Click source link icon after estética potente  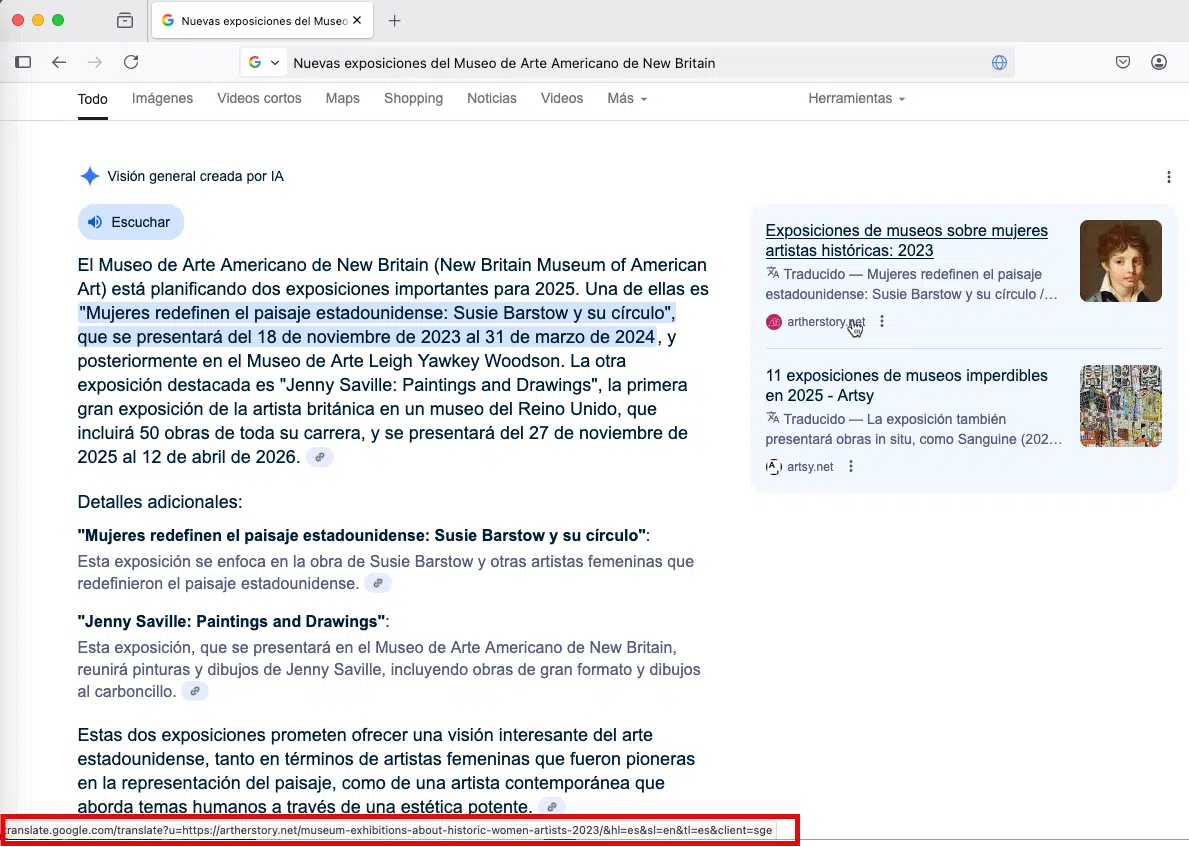552,806
